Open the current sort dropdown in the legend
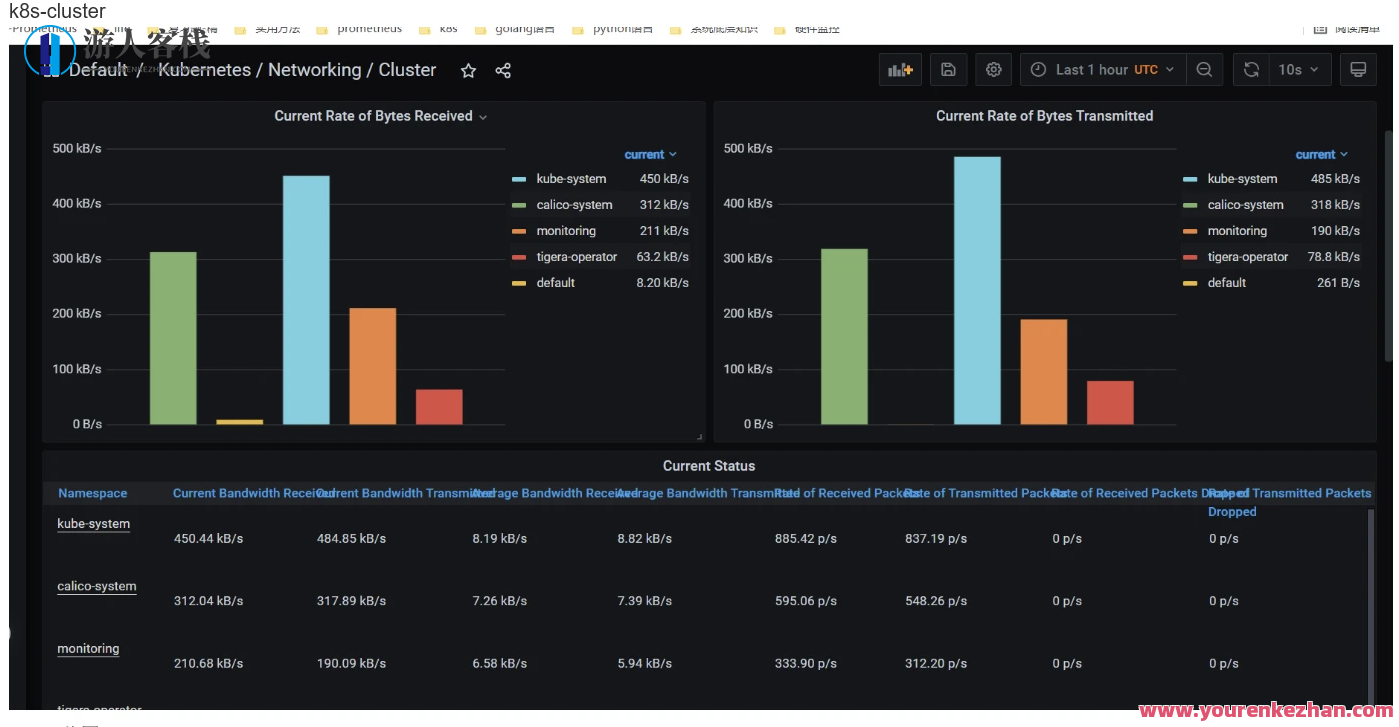Screen dimensions: 1399x727 click(650, 154)
